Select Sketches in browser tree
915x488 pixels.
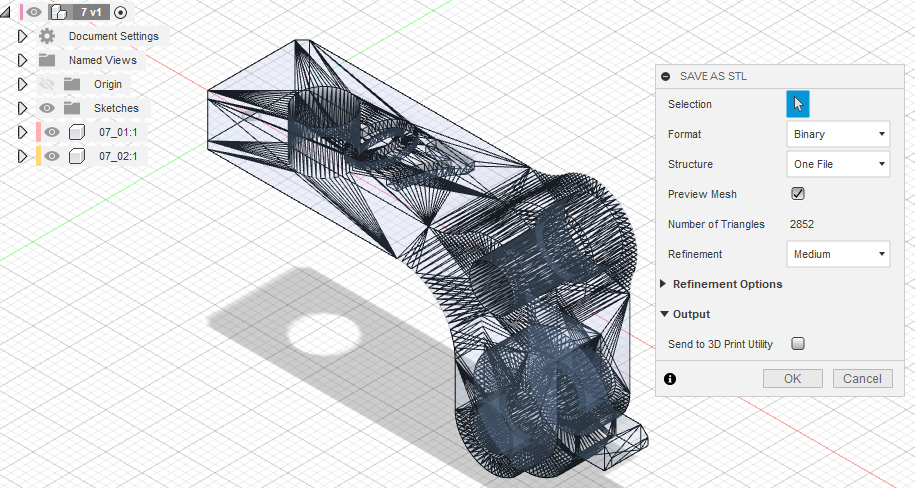click(x=116, y=108)
